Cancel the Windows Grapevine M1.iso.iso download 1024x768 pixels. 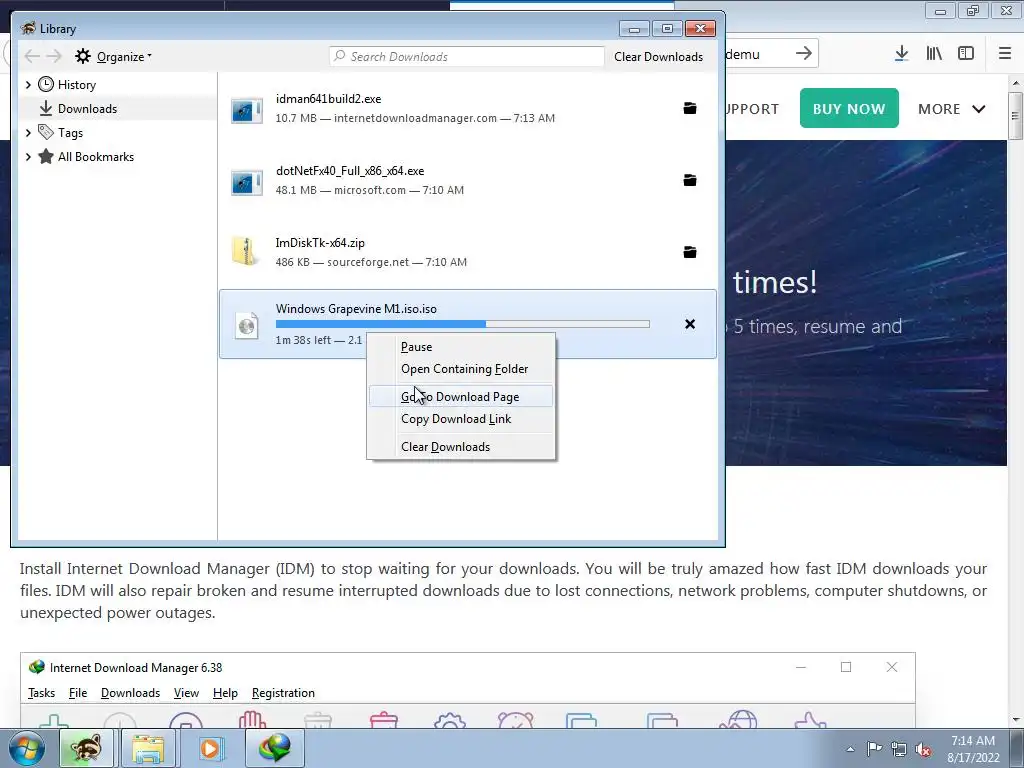click(690, 324)
